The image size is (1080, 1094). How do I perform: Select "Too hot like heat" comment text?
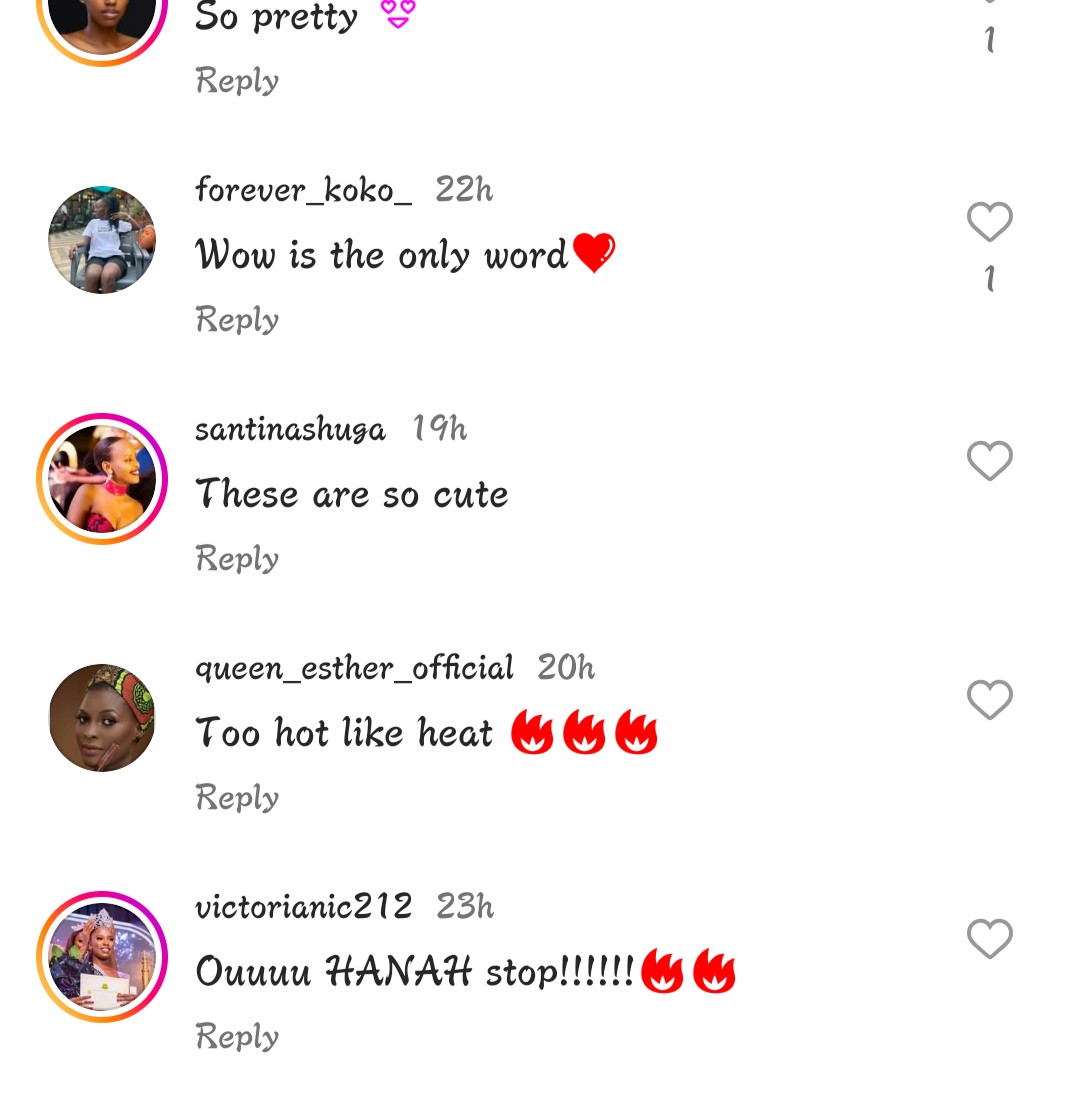[345, 733]
